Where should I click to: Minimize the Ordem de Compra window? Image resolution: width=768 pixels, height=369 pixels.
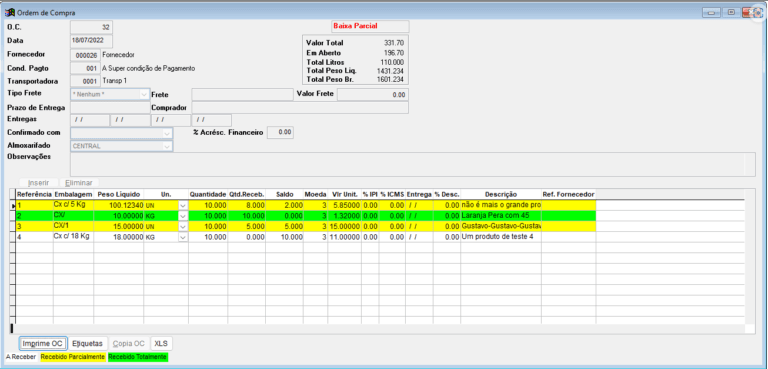[711, 12]
